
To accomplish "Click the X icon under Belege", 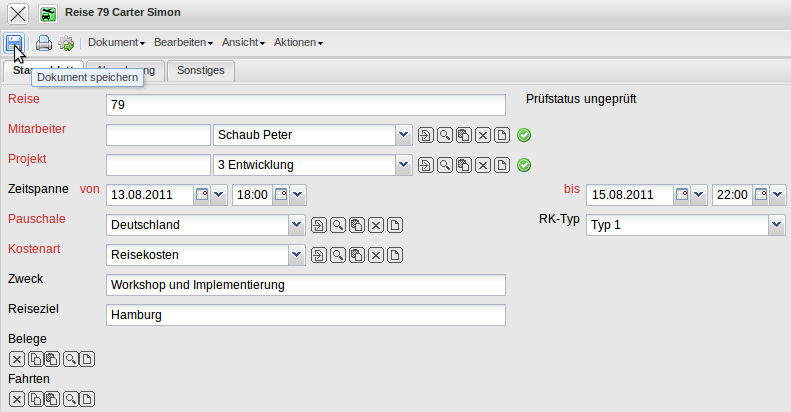I will point(17,360).
